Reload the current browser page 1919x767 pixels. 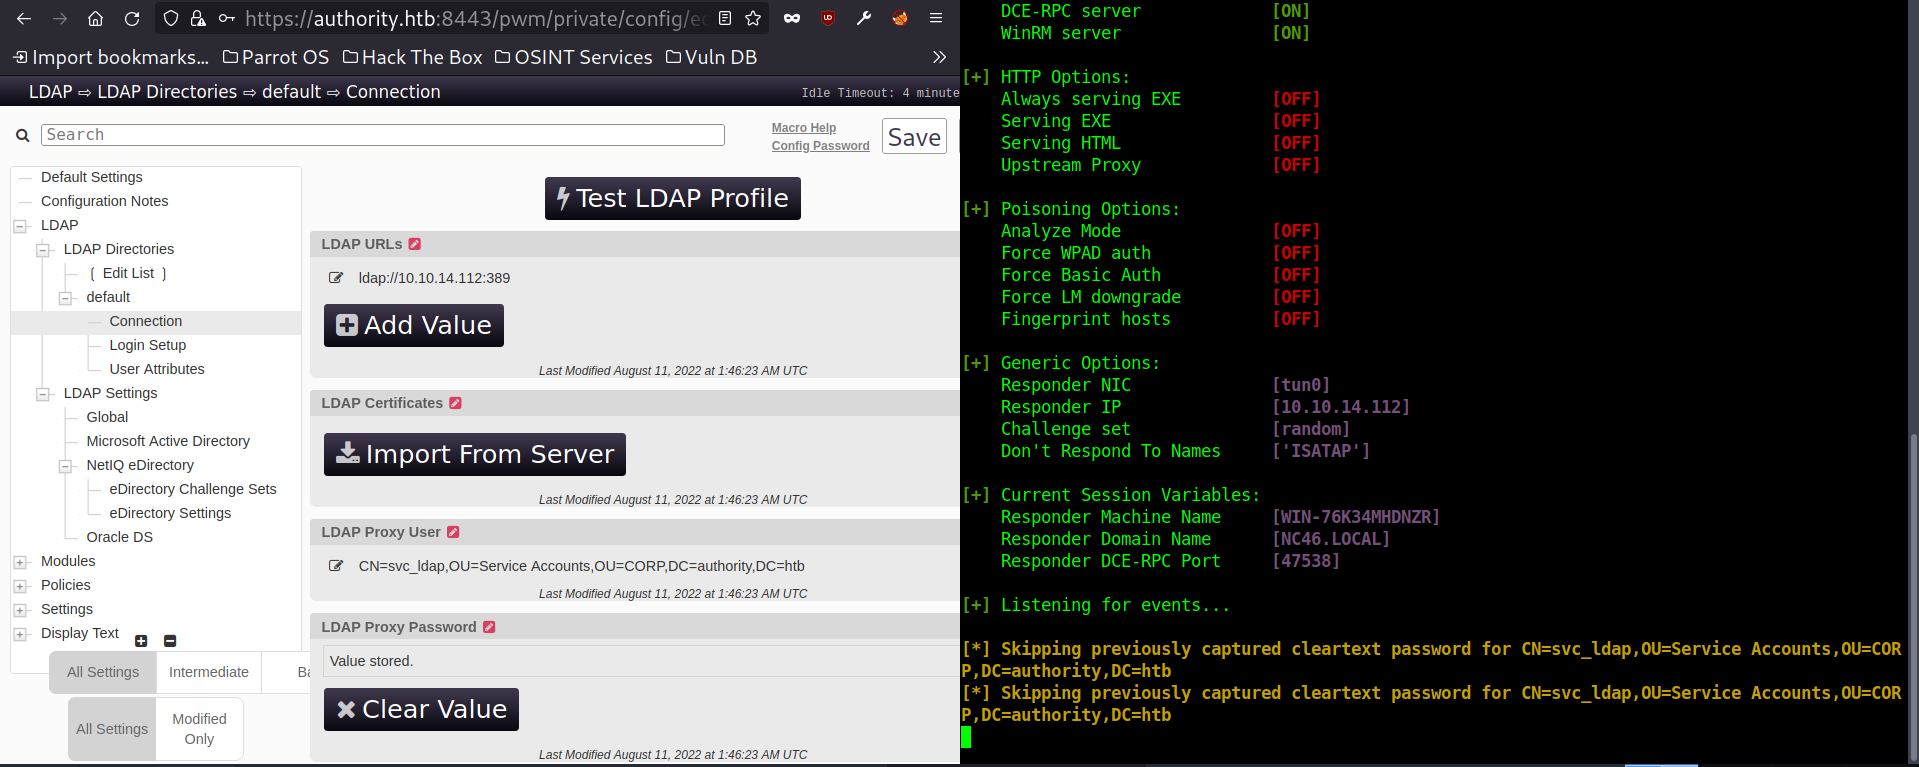pyautogui.click(x=132, y=18)
